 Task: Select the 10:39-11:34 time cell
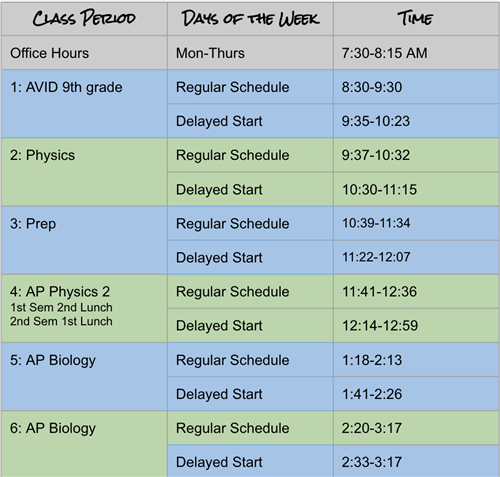416,223
